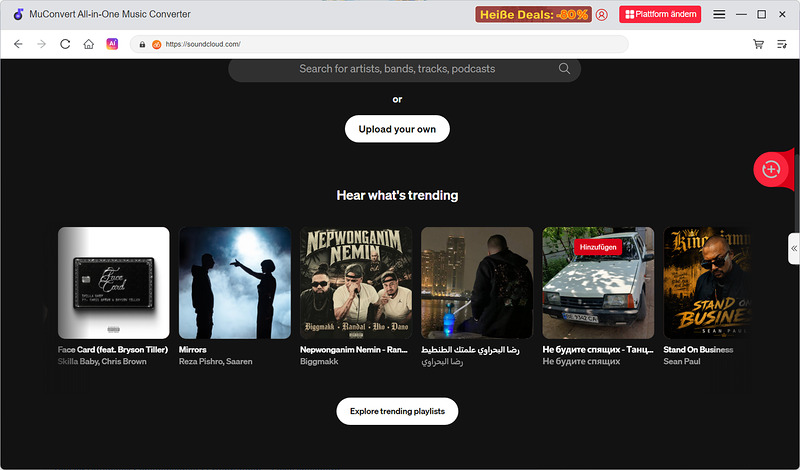Screen dimensions: 800x470
Task: Open the conversion list icon at top right
Action: pyautogui.click(x=782, y=44)
